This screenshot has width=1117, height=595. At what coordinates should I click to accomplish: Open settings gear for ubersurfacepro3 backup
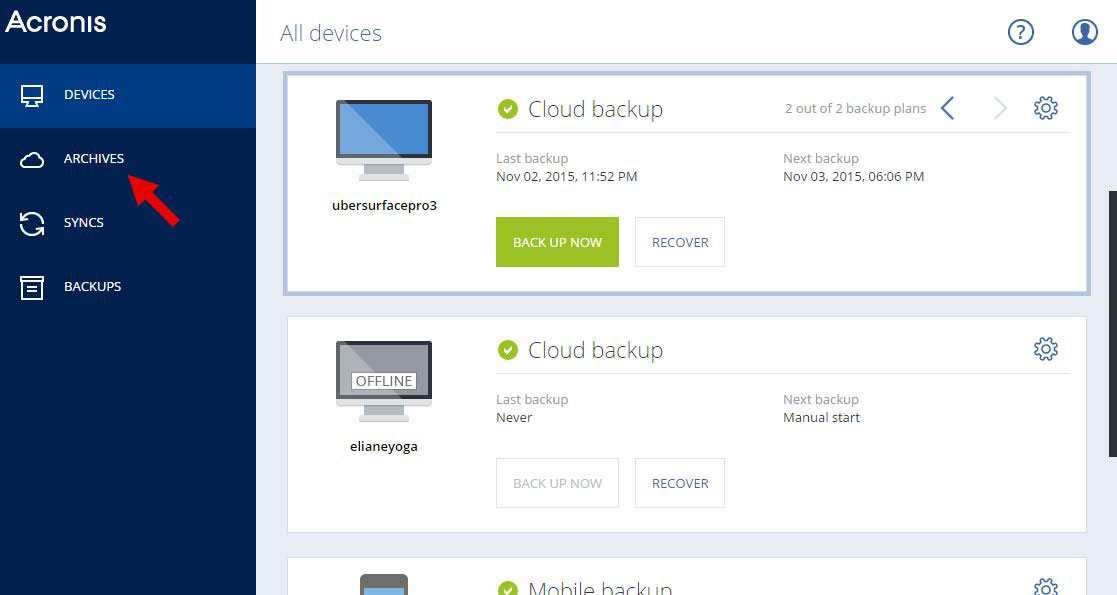pyautogui.click(x=1045, y=108)
